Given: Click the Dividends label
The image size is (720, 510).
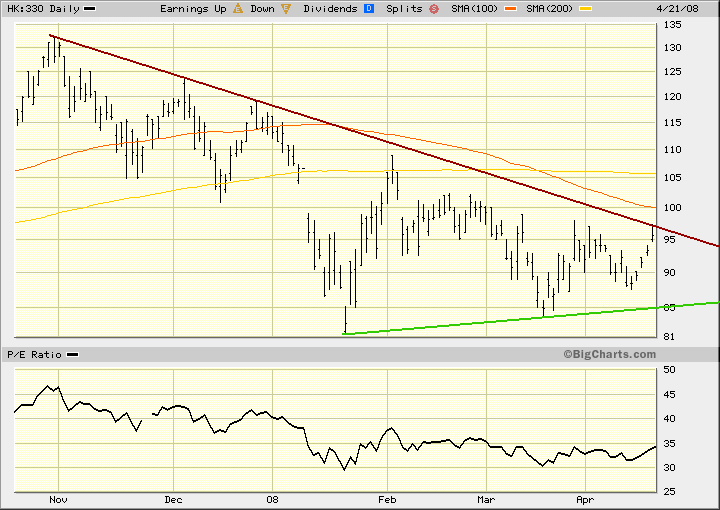Looking at the screenshot, I should pyautogui.click(x=330, y=8).
